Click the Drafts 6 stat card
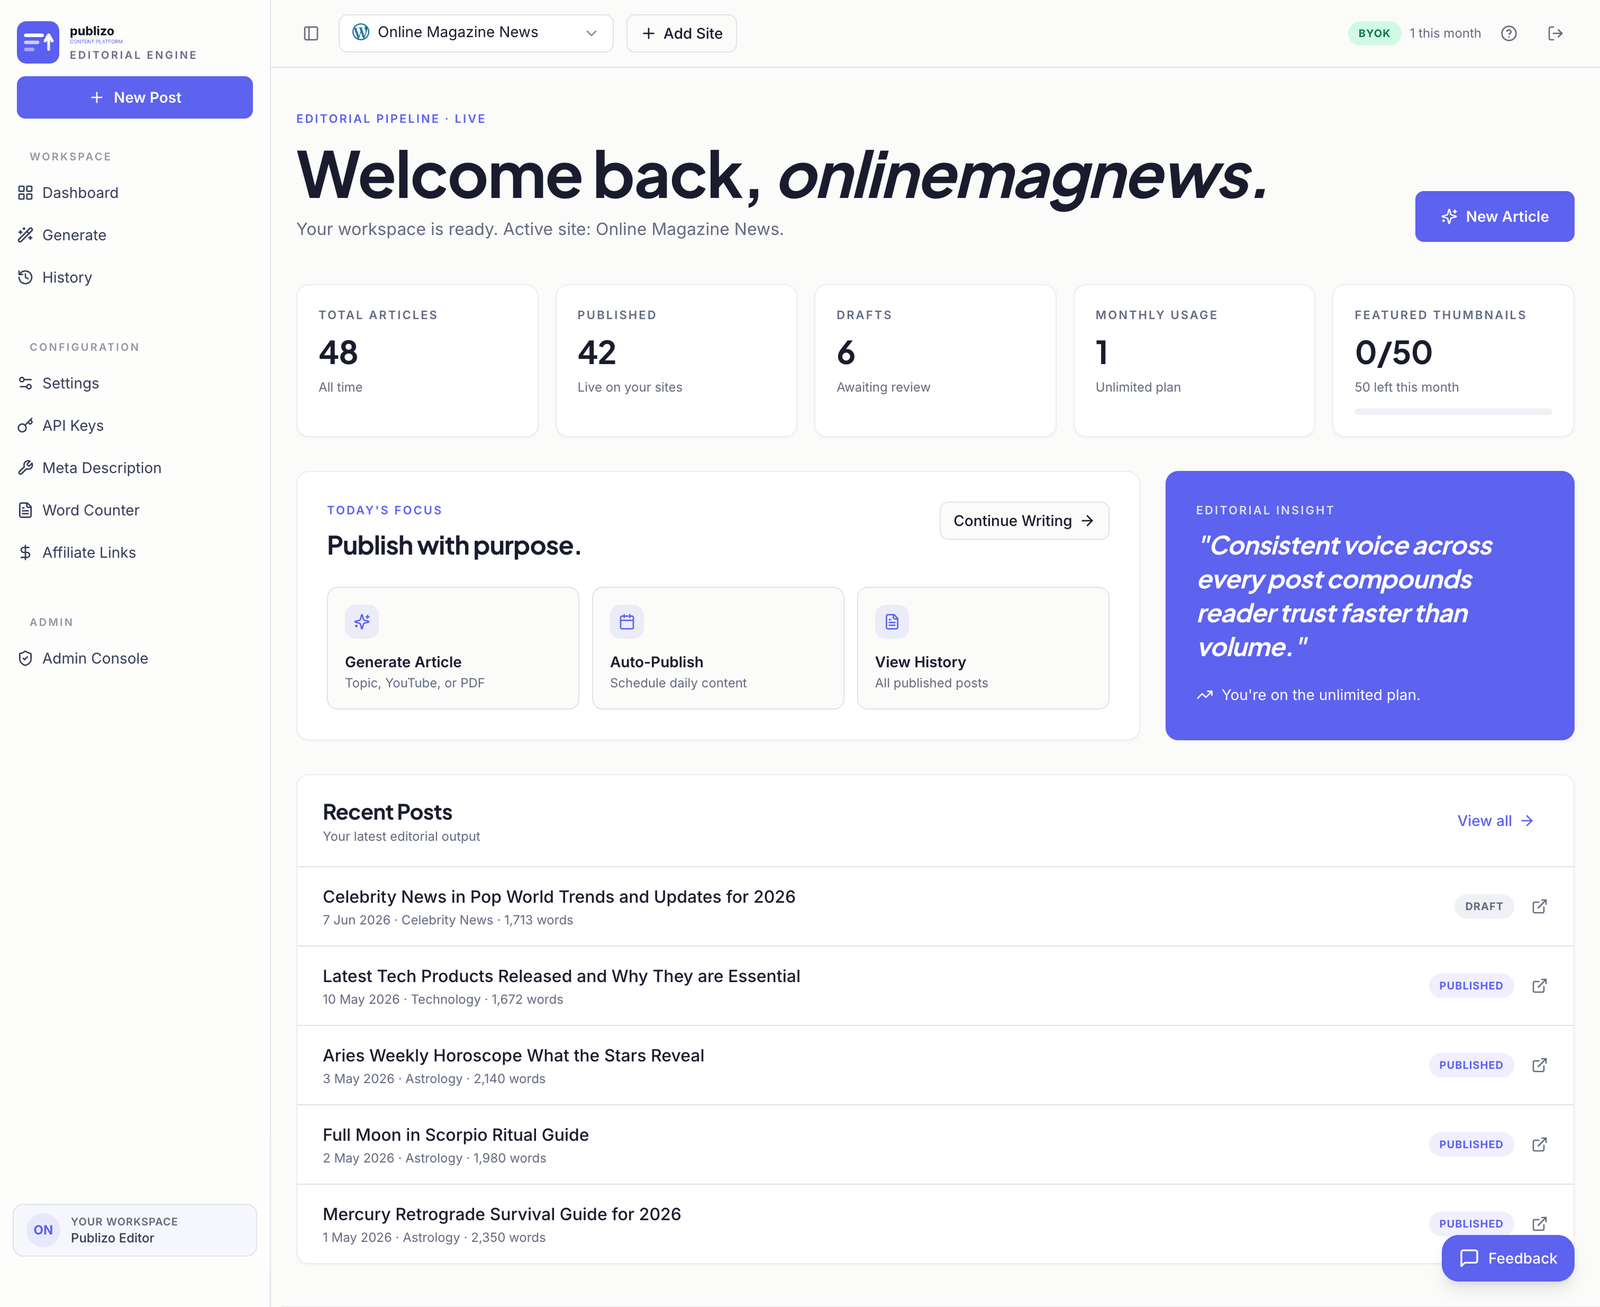Screen dimensions: 1600x1307 tap(935, 361)
